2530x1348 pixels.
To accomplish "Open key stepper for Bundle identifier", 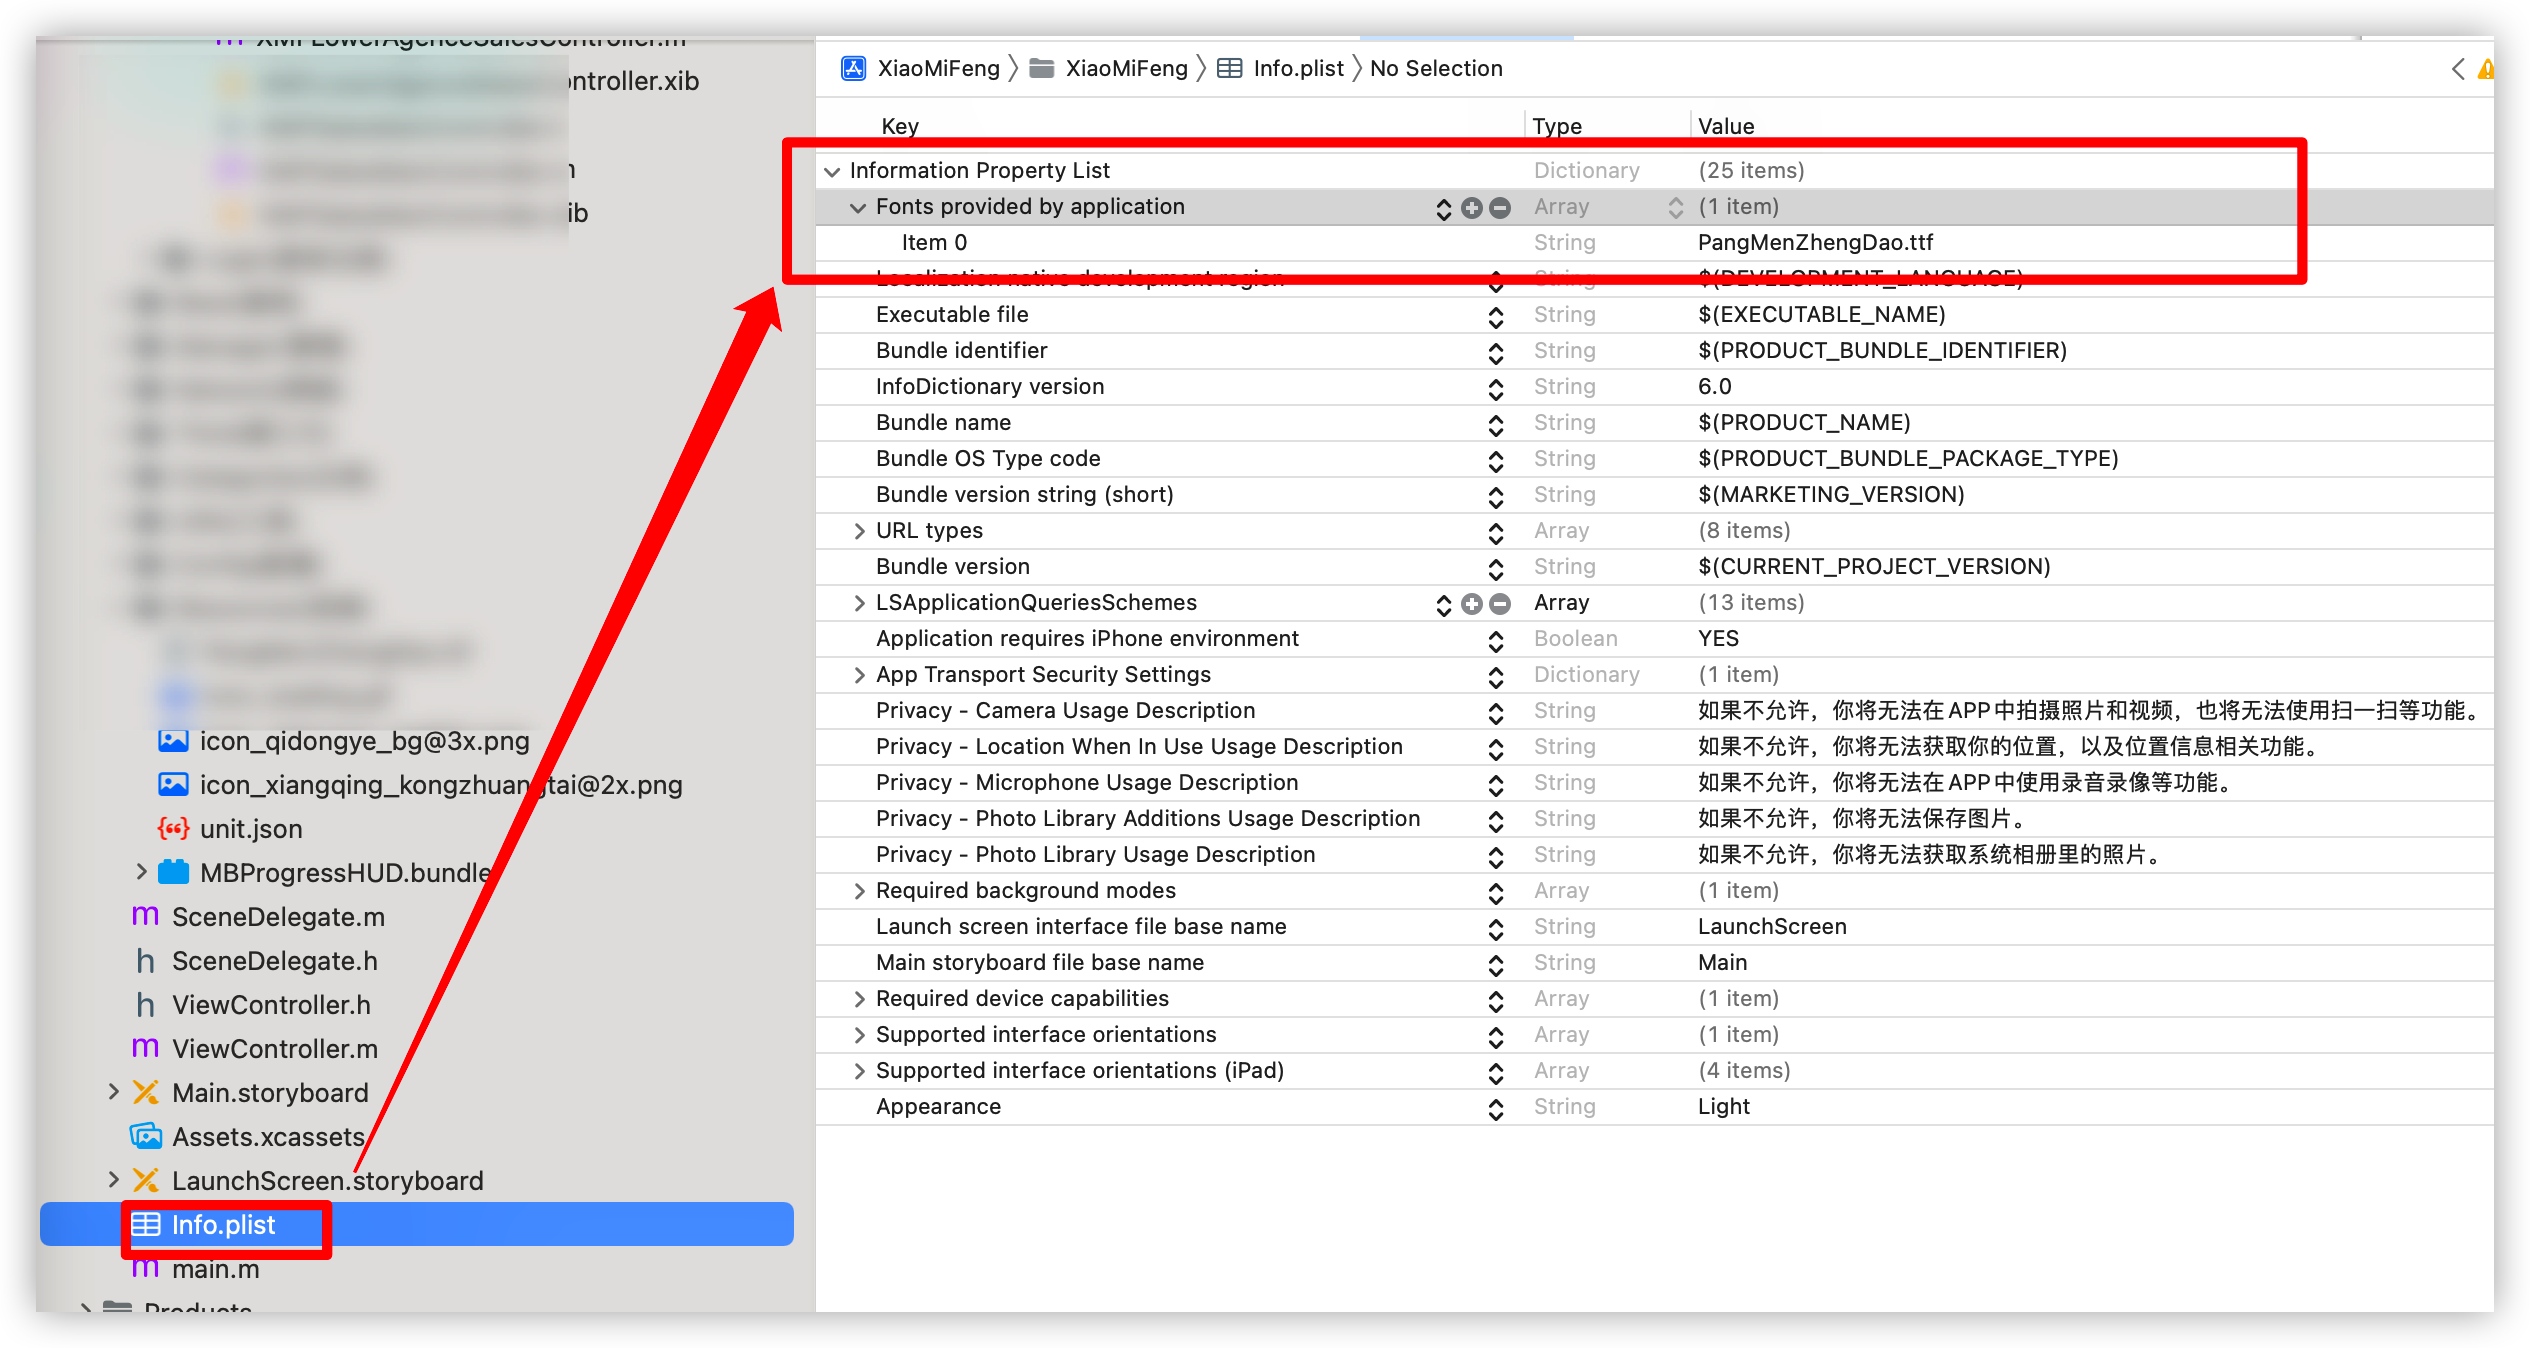I will pos(1496,352).
